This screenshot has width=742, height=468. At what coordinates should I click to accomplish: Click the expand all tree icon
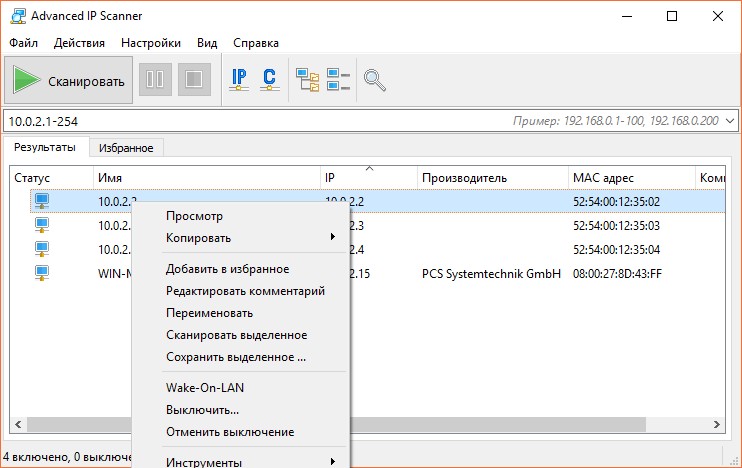tap(307, 79)
